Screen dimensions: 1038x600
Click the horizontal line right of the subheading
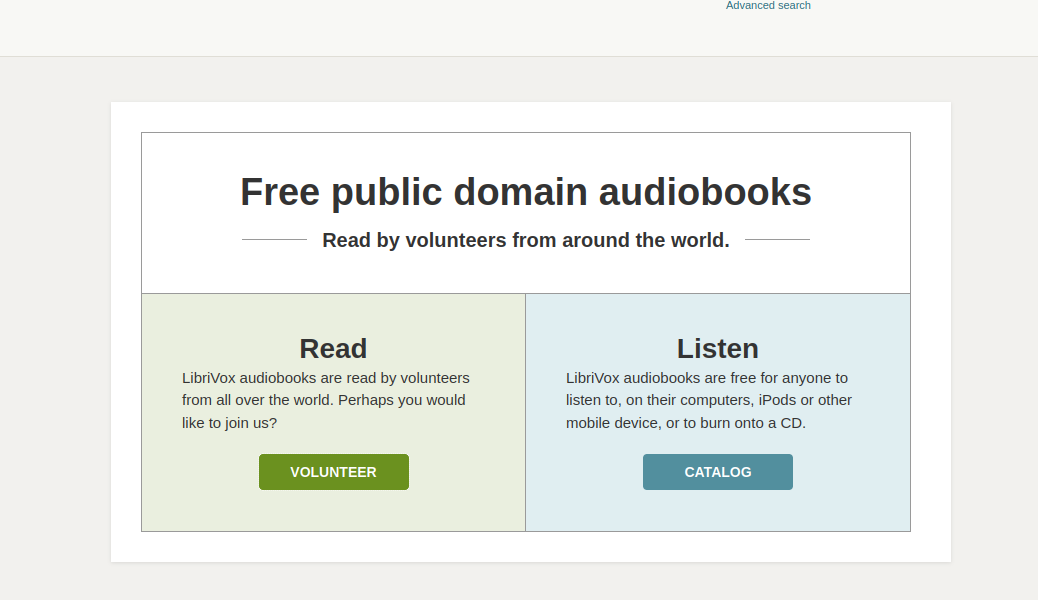pyautogui.click(x=777, y=240)
